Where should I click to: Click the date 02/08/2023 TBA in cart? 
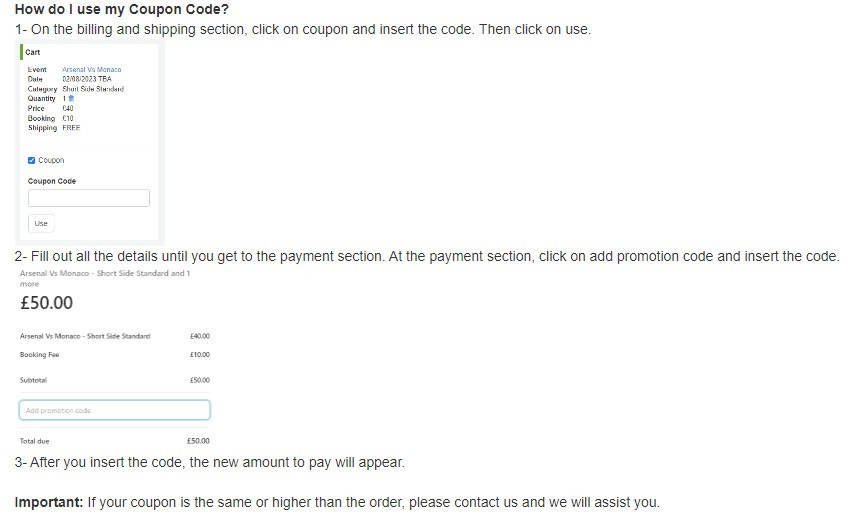tap(87, 79)
